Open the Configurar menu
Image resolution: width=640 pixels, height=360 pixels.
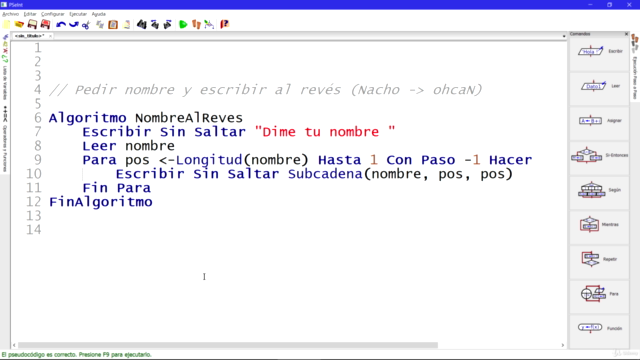point(53,14)
